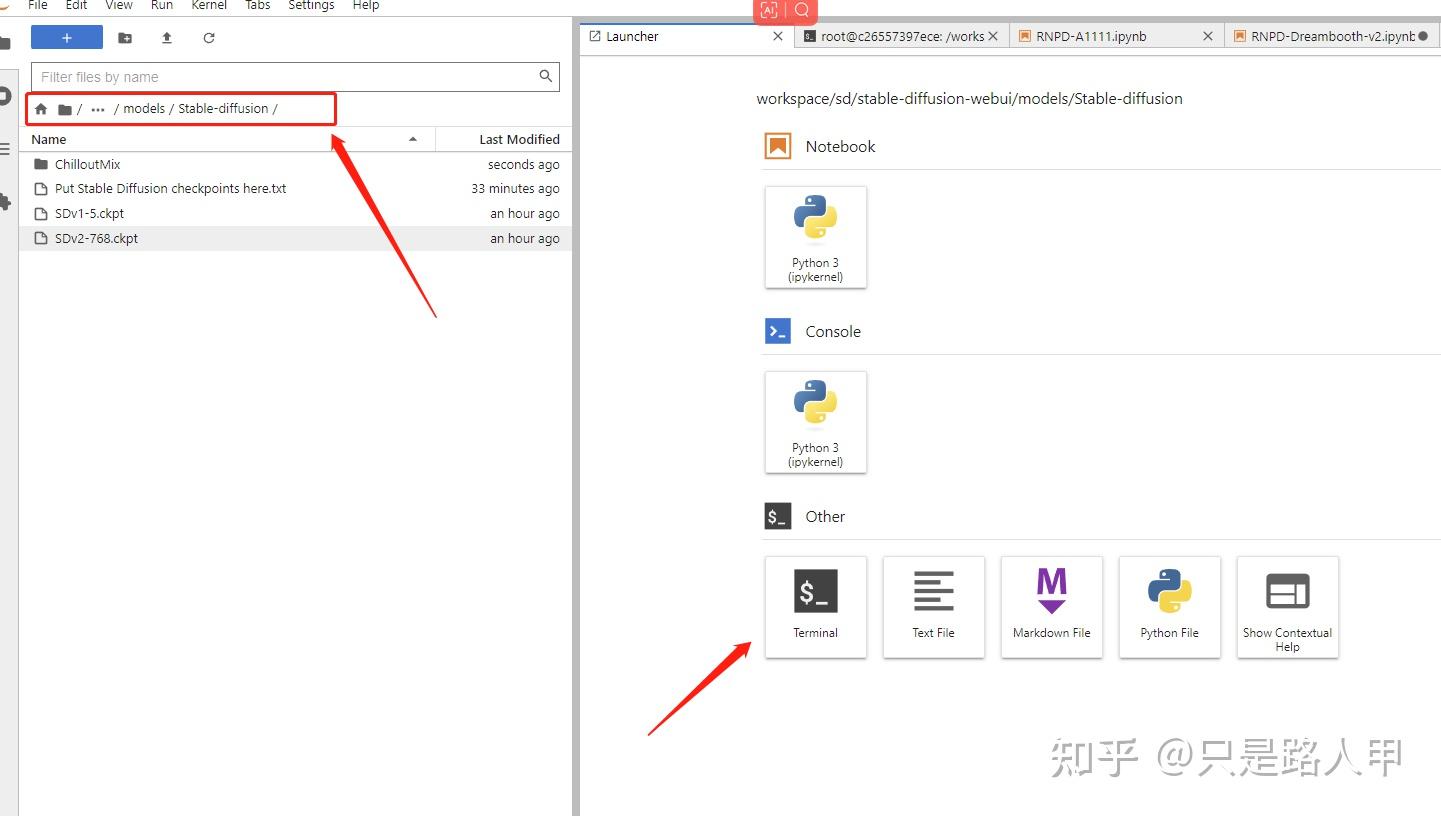Create a new folder with the toolbar icon
This screenshot has width=1441, height=816.
pyautogui.click(x=125, y=38)
